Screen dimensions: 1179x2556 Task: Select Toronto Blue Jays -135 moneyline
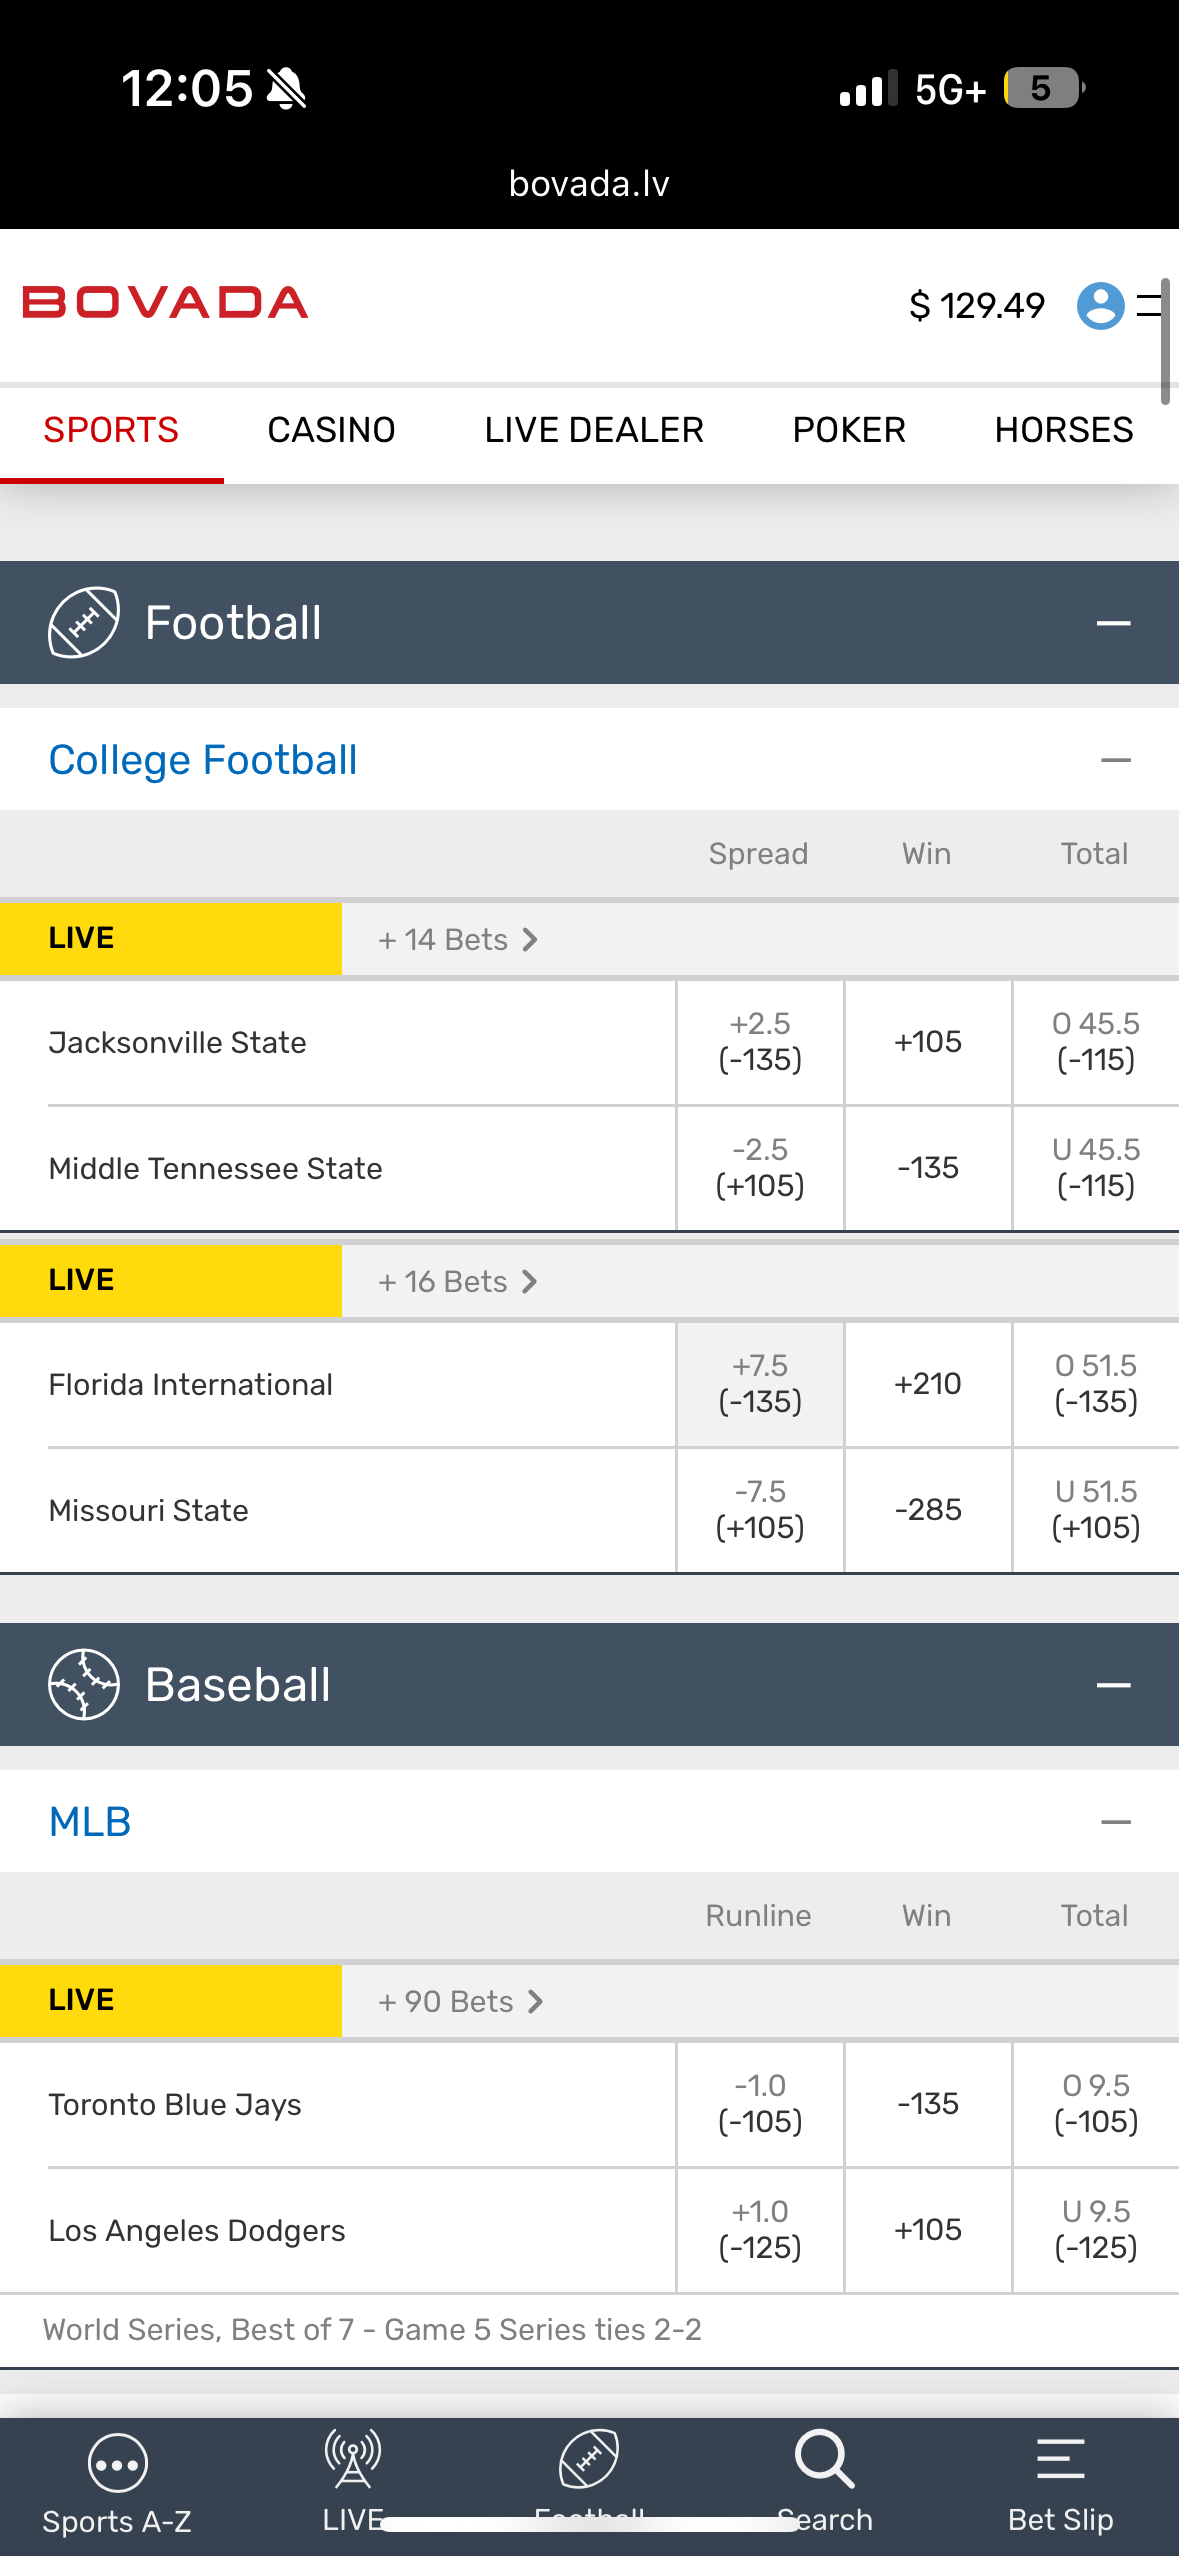(x=928, y=2104)
